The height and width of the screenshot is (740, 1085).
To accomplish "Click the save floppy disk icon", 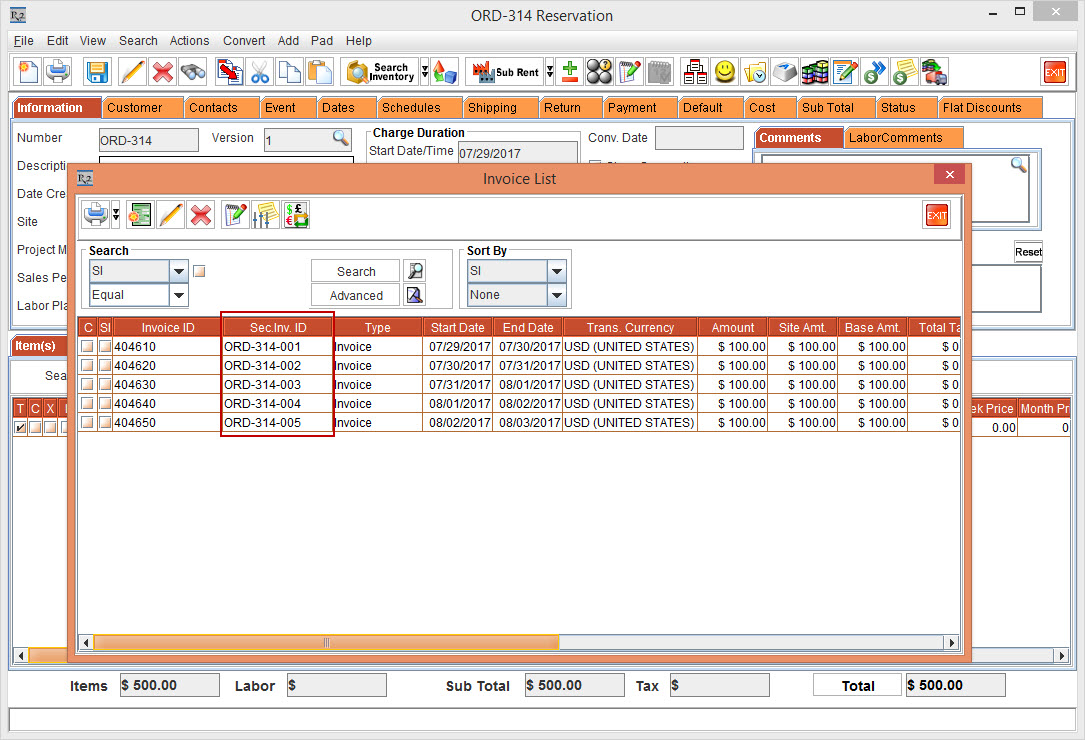I will (x=97, y=72).
